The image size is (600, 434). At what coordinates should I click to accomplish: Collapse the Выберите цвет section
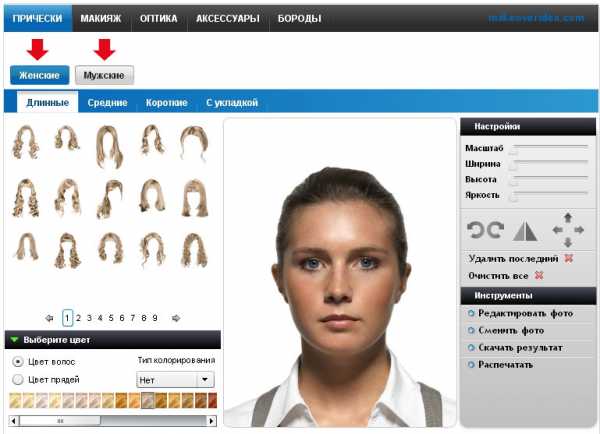coord(14,339)
